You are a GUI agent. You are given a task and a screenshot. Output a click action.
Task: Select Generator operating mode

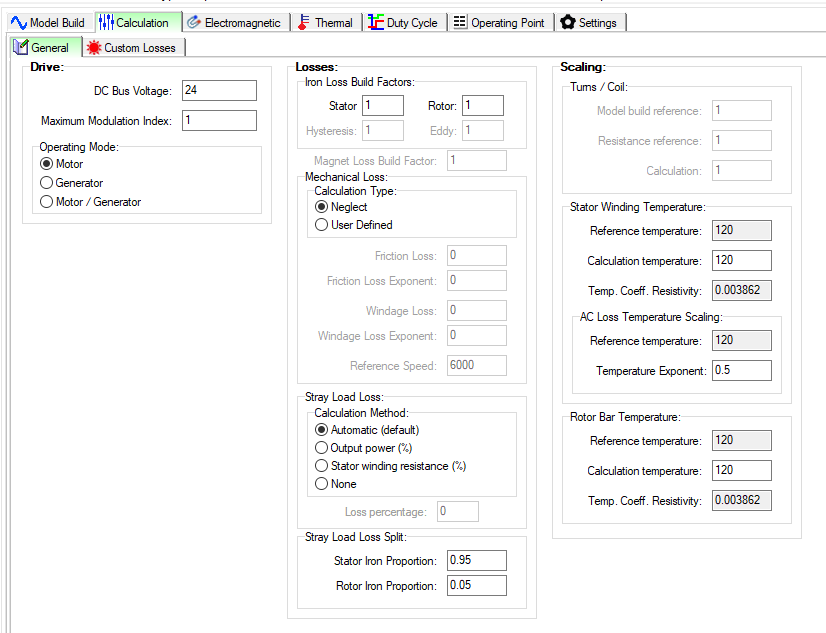[x=72, y=183]
